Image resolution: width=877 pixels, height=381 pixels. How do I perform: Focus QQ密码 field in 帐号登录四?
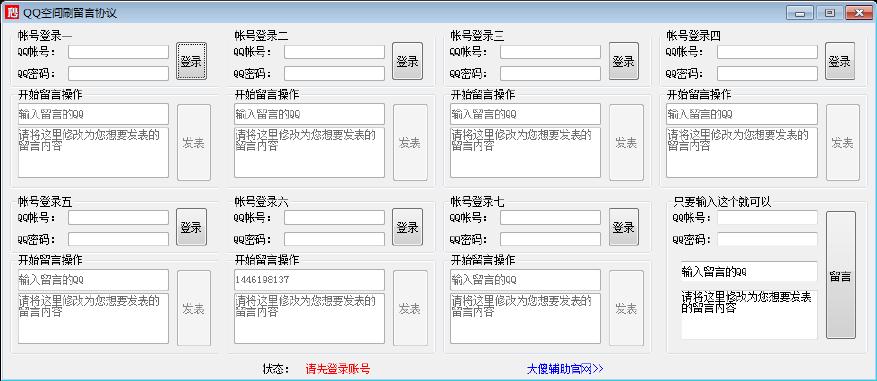[x=767, y=73]
